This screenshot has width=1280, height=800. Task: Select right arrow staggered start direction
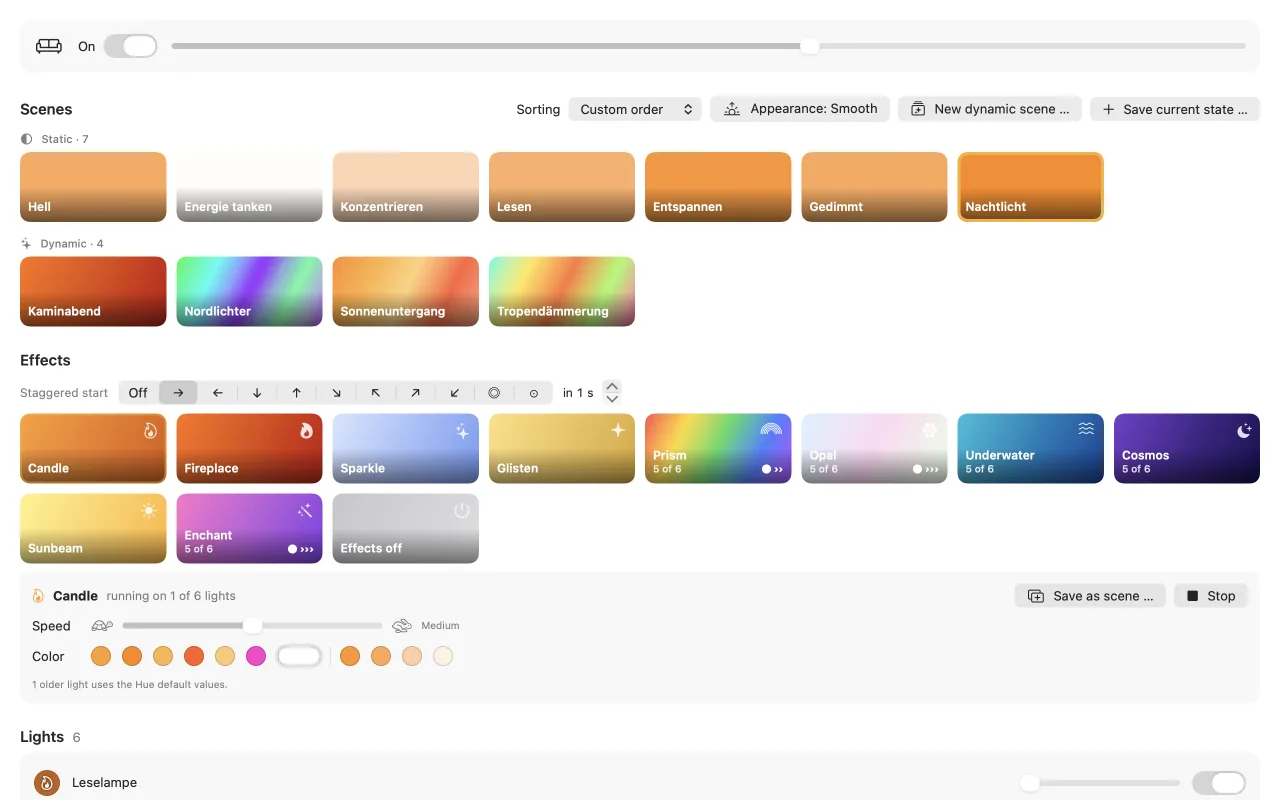178,393
